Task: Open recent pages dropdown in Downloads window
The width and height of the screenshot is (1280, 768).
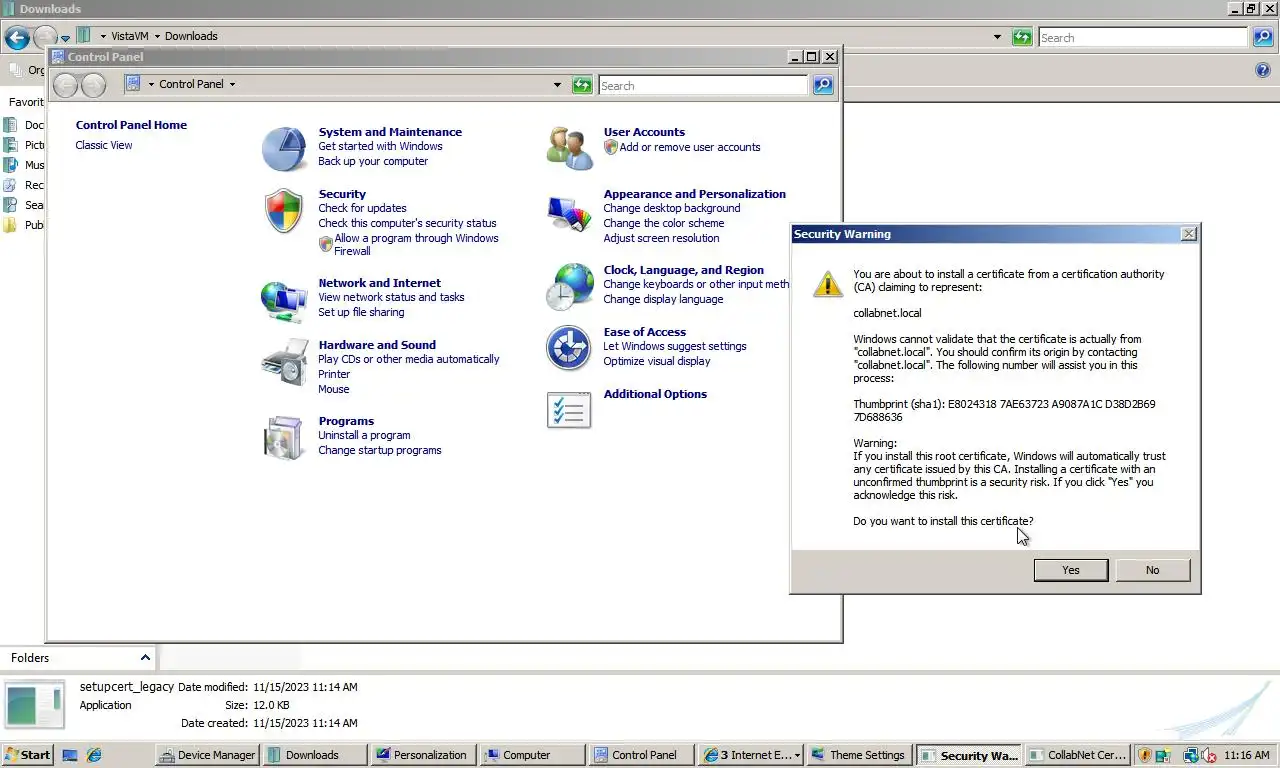Action: coord(66,39)
